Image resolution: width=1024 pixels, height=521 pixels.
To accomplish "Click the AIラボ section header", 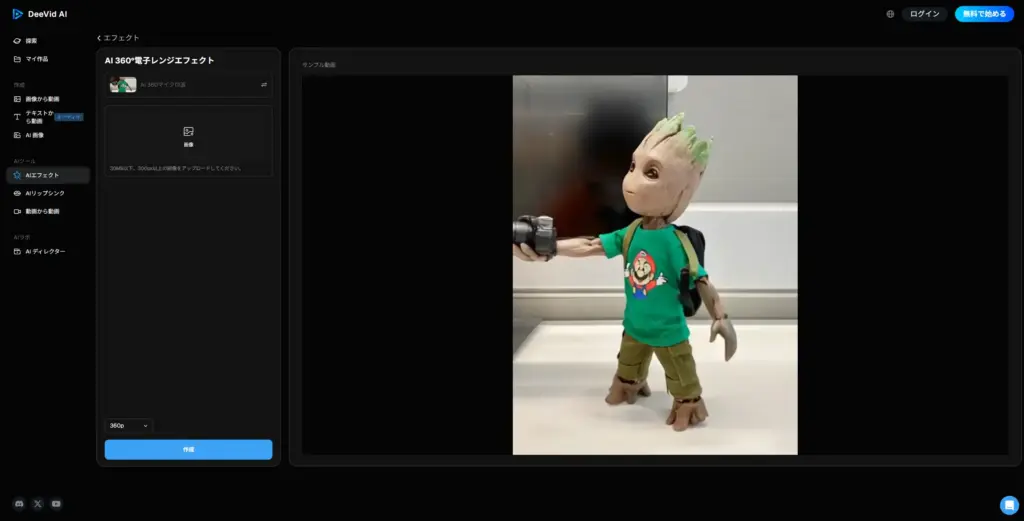I will tap(22, 238).
